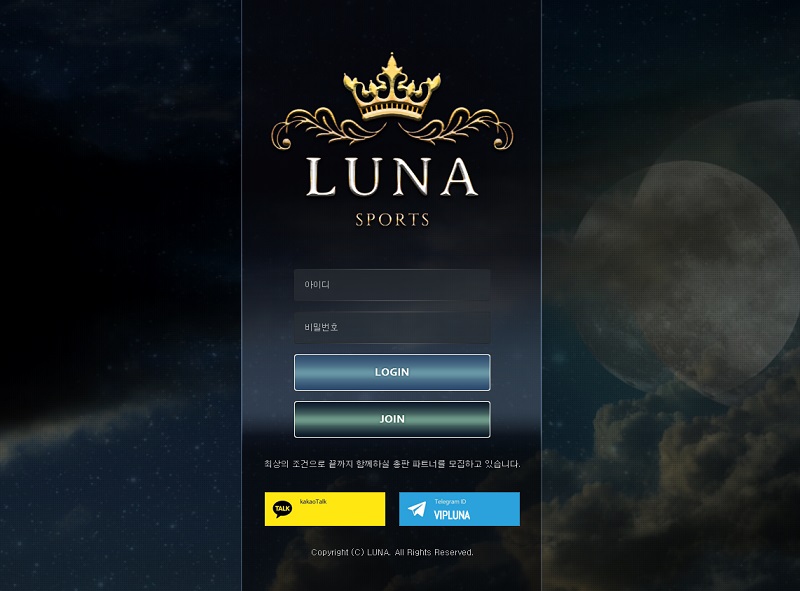Screen dimensions: 800x591
Task: Focus the 아이디 username field
Action: pyautogui.click(x=392, y=285)
